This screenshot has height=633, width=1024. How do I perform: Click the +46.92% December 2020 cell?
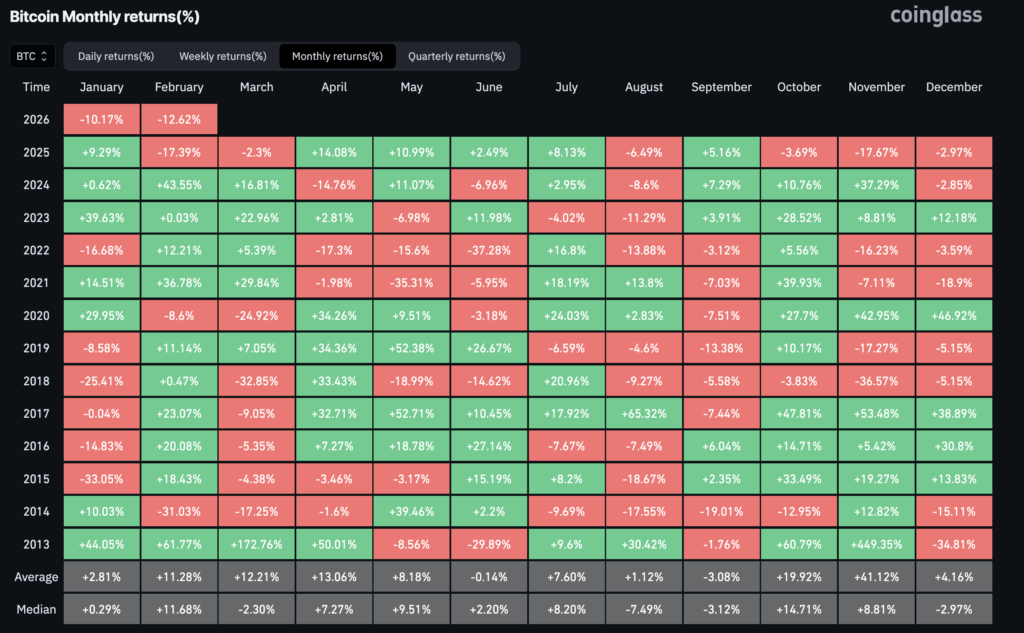[953, 315]
